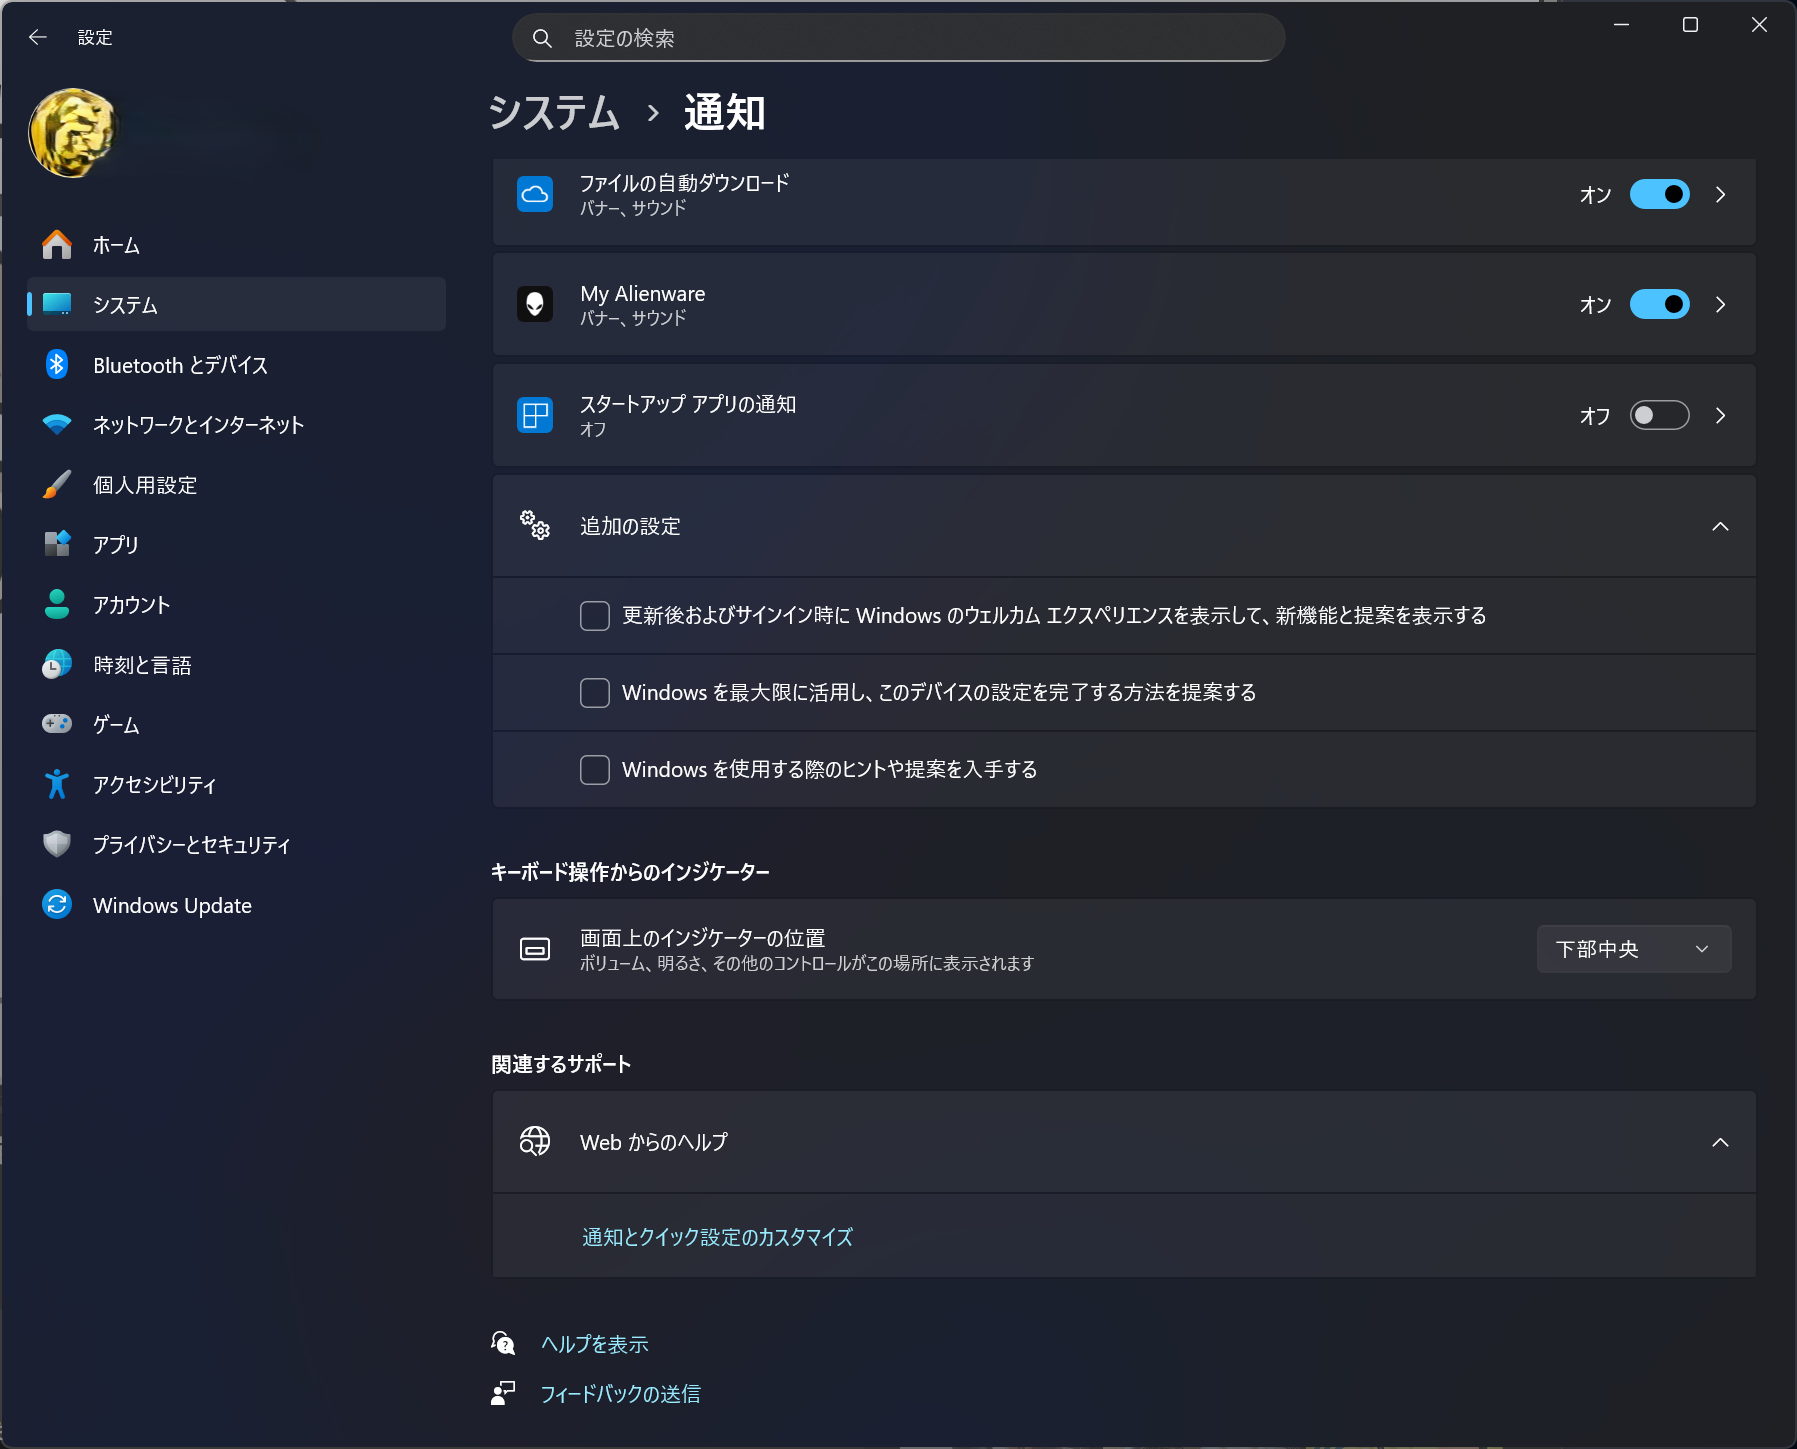The height and width of the screenshot is (1449, 1797).
Task: Open the 下部中央 indicator position dropdown
Action: click(1633, 949)
